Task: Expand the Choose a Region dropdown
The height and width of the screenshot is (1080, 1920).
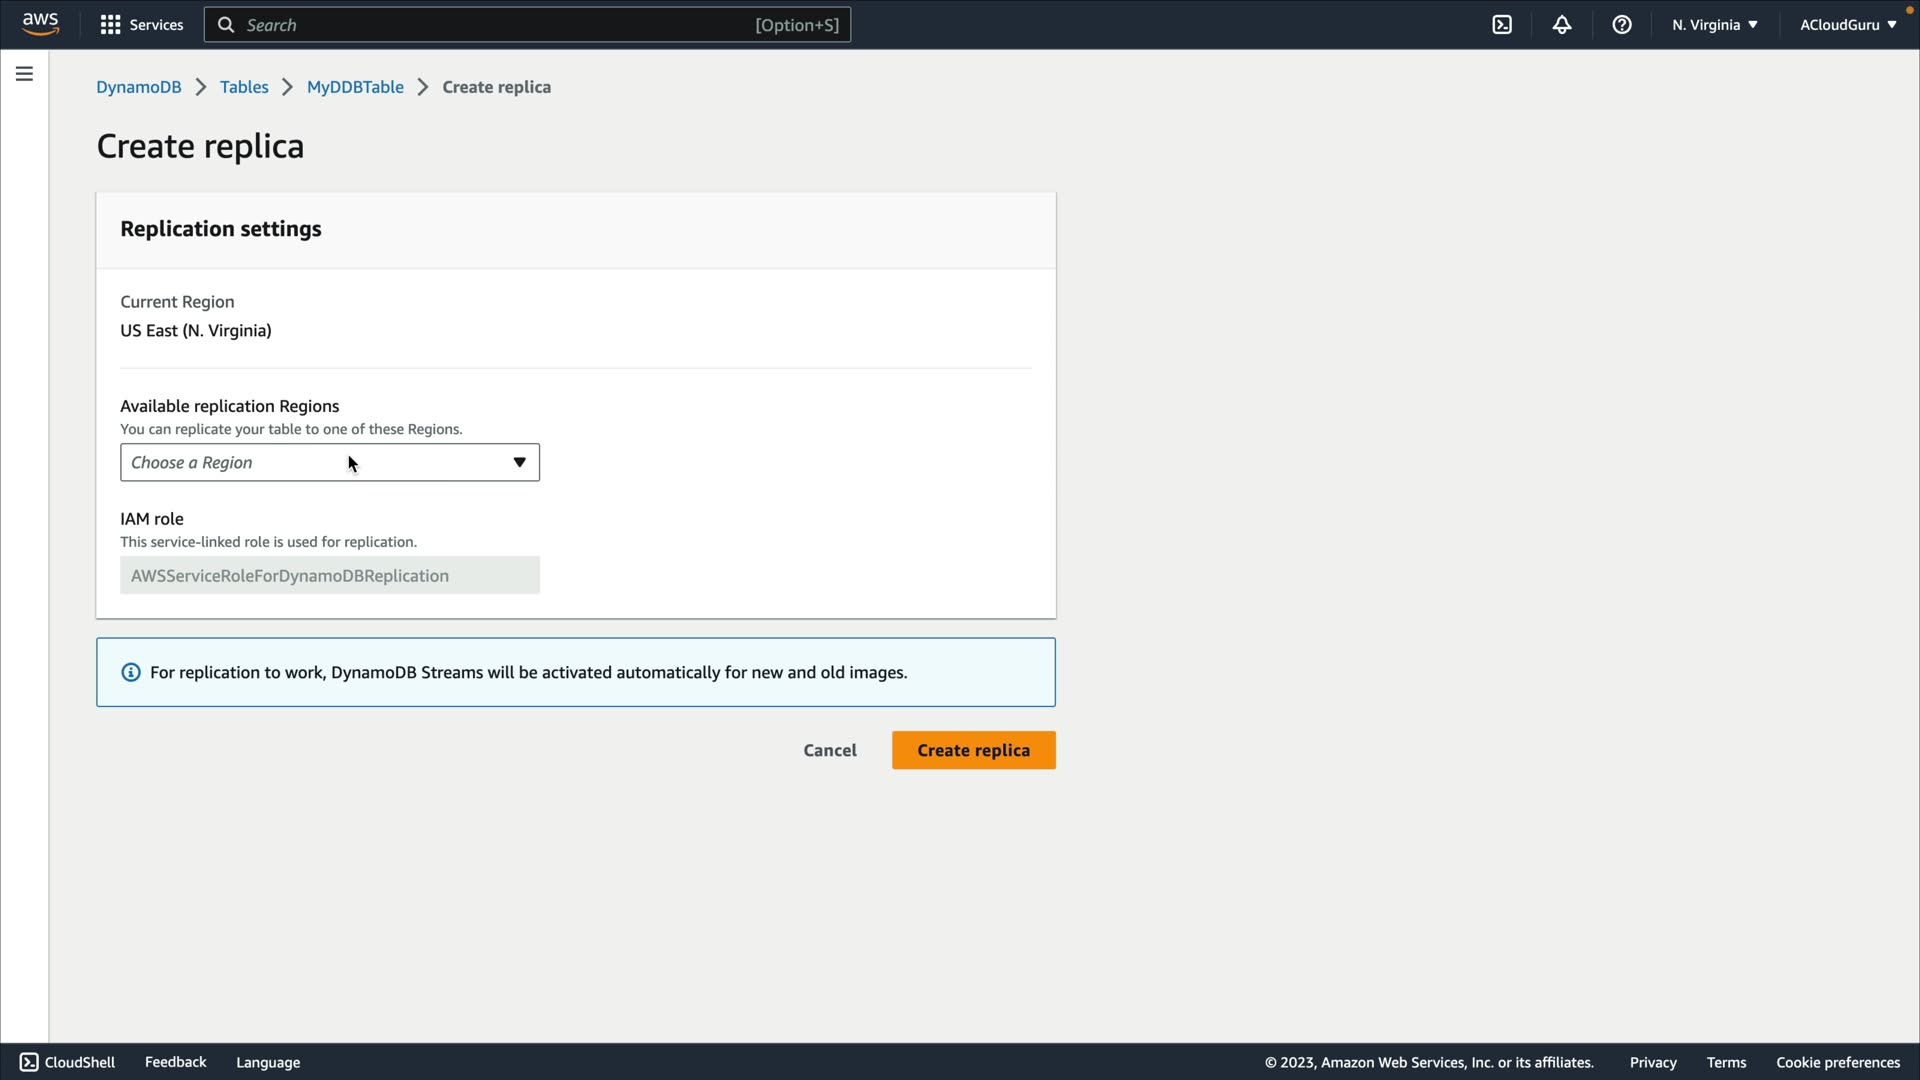Action: coord(330,463)
